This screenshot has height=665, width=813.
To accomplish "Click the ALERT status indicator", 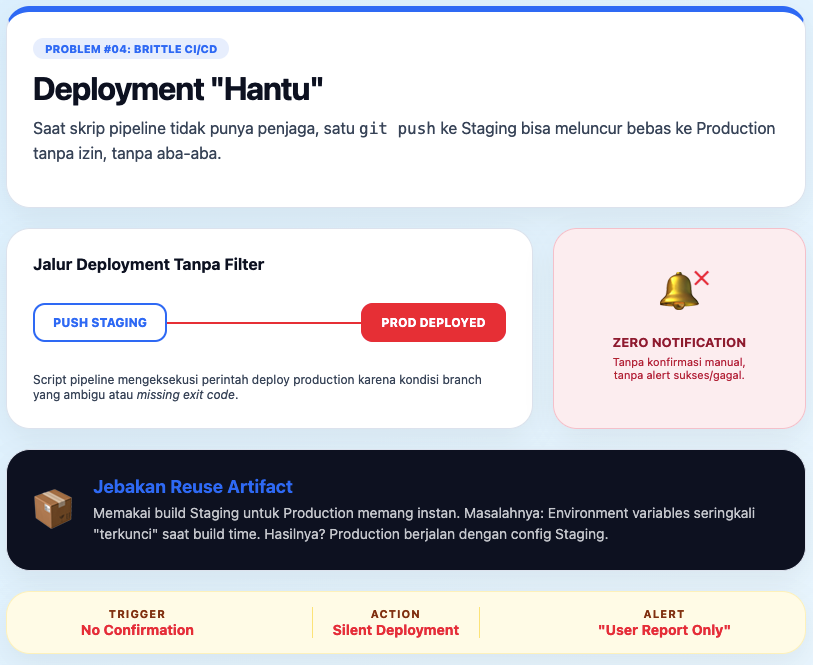I will click(x=664, y=614).
